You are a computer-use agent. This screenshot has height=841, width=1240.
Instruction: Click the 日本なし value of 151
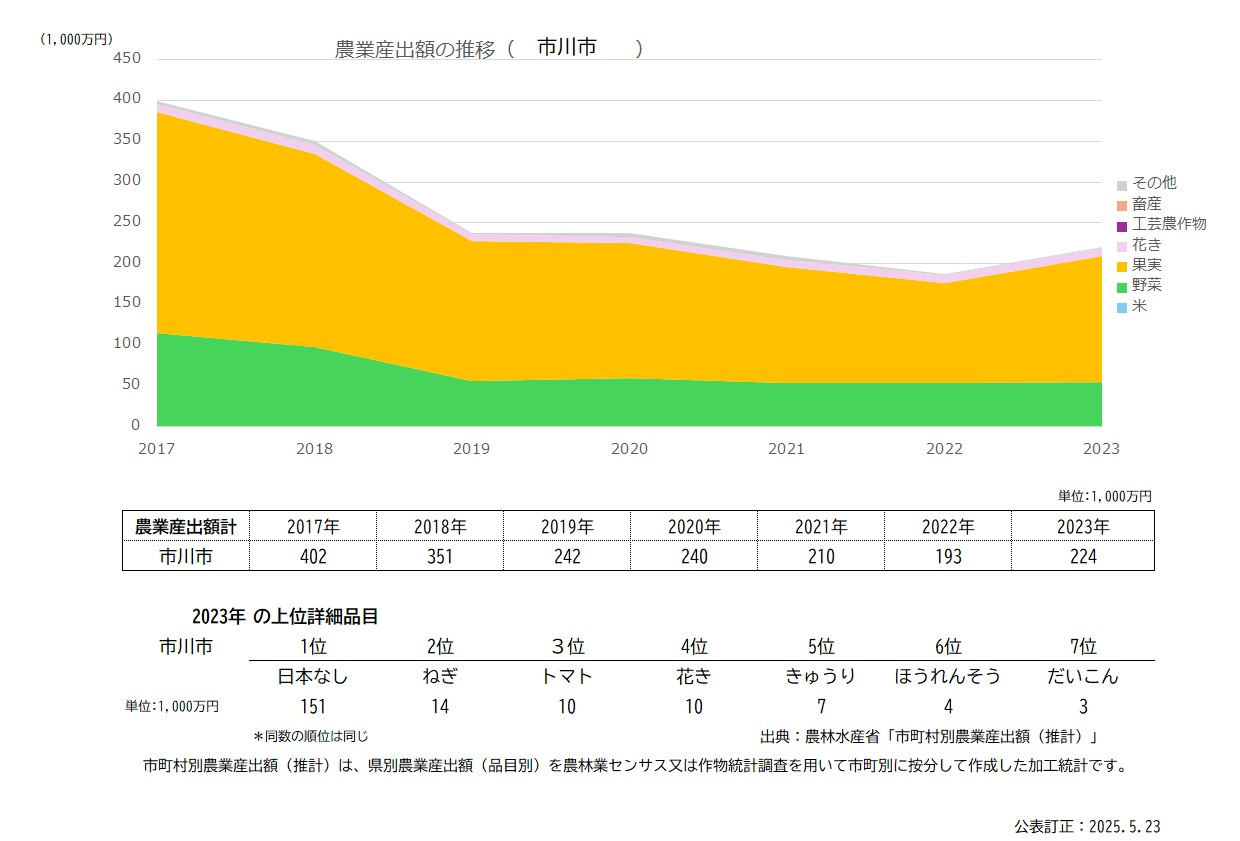[x=313, y=706]
